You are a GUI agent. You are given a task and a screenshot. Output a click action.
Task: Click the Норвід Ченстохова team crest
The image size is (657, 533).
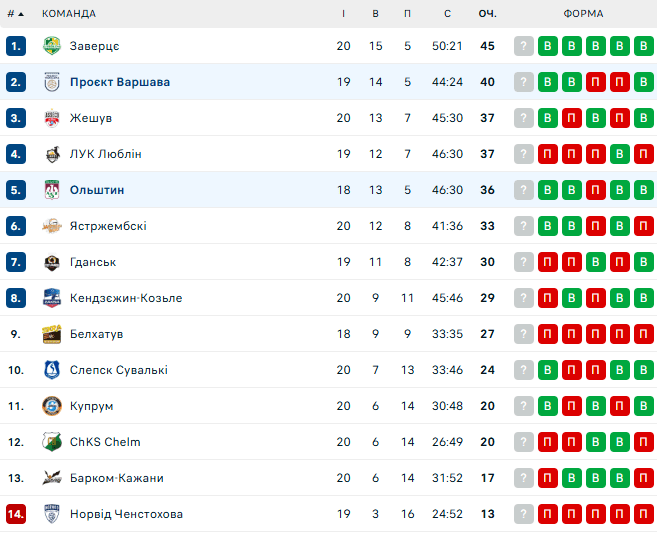click(x=52, y=514)
